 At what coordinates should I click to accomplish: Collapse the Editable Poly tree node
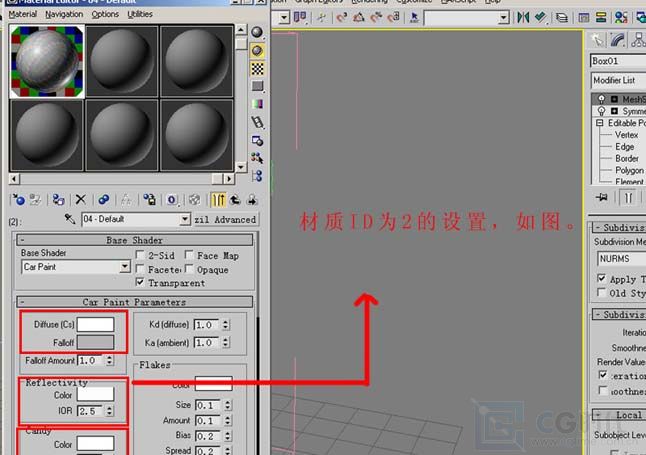coord(600,123)
